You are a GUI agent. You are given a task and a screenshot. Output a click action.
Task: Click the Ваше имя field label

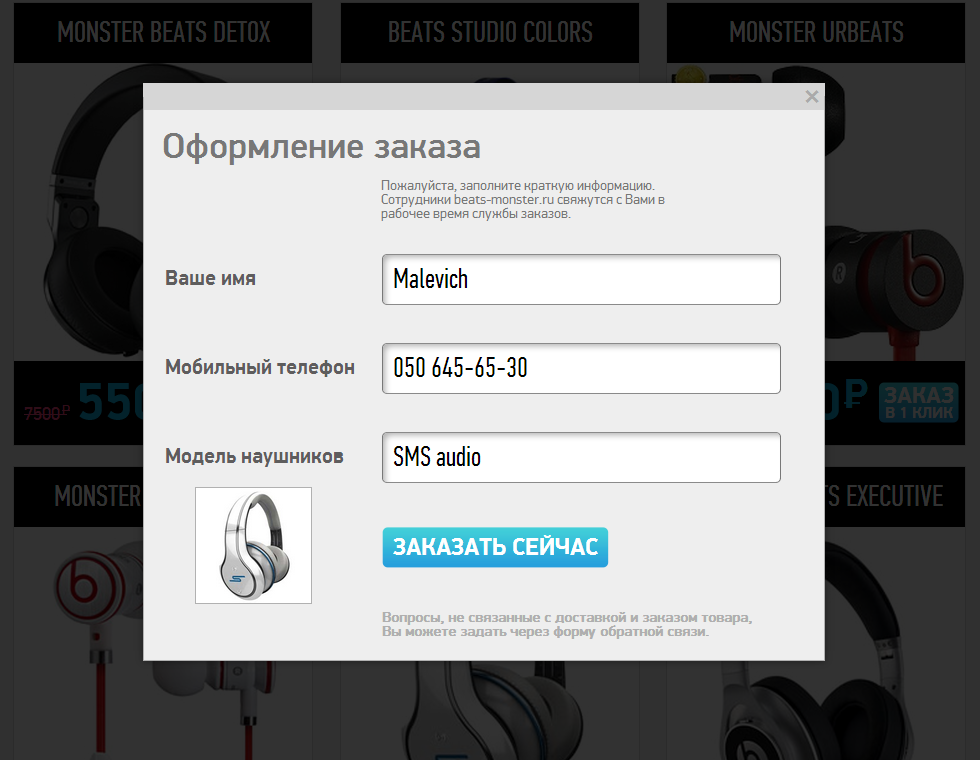click(210, 278)
